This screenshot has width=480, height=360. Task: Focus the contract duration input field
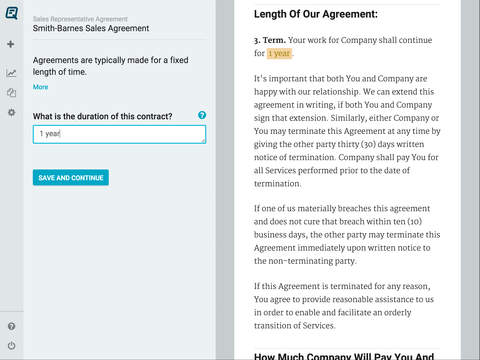tap(119, 134)
